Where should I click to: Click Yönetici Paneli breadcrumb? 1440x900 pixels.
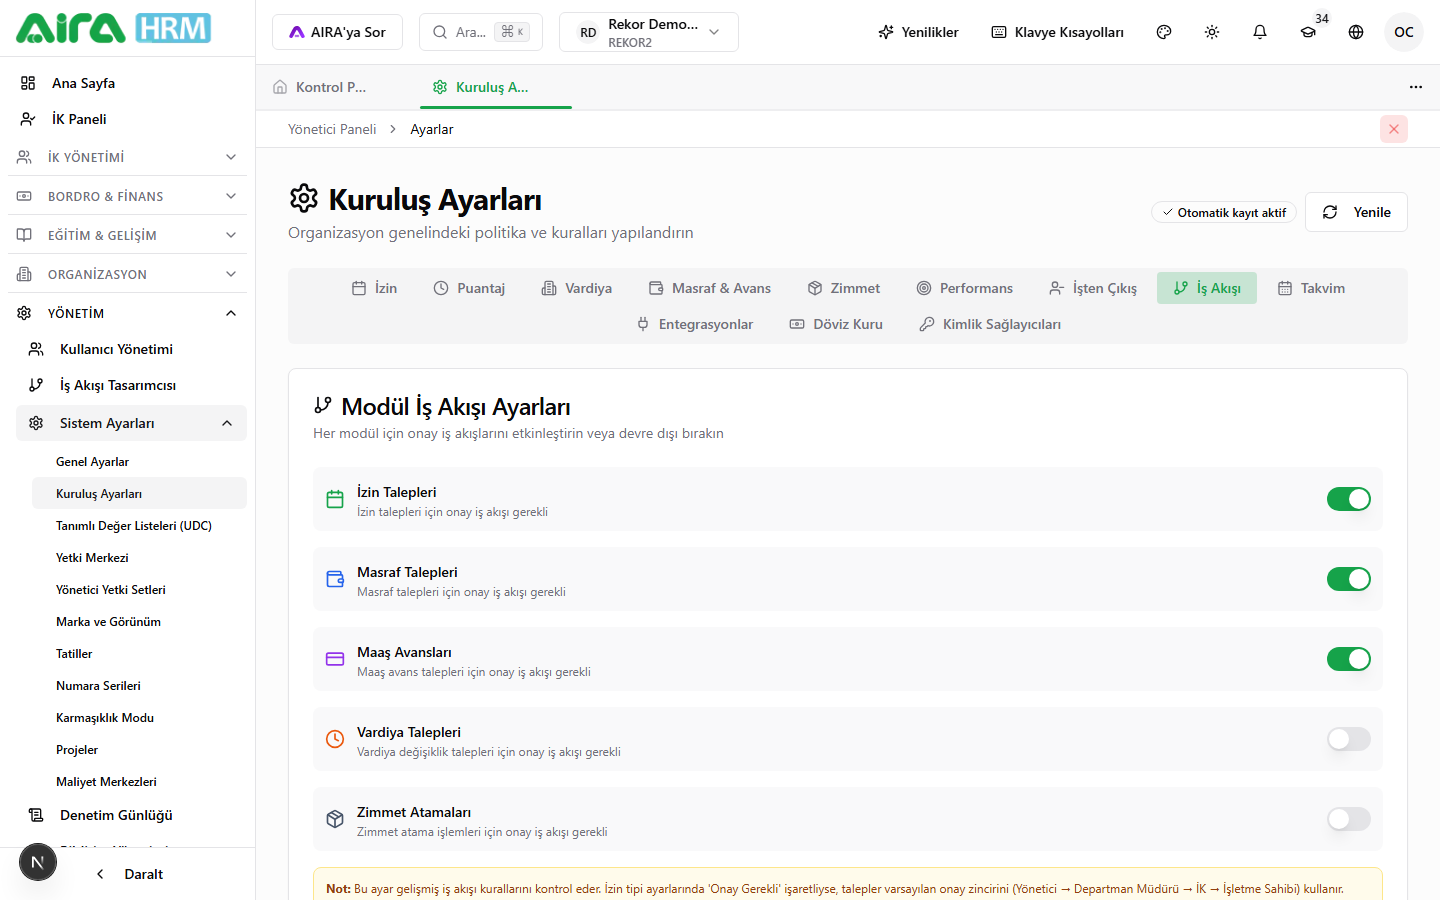click(x=332, y=129)
